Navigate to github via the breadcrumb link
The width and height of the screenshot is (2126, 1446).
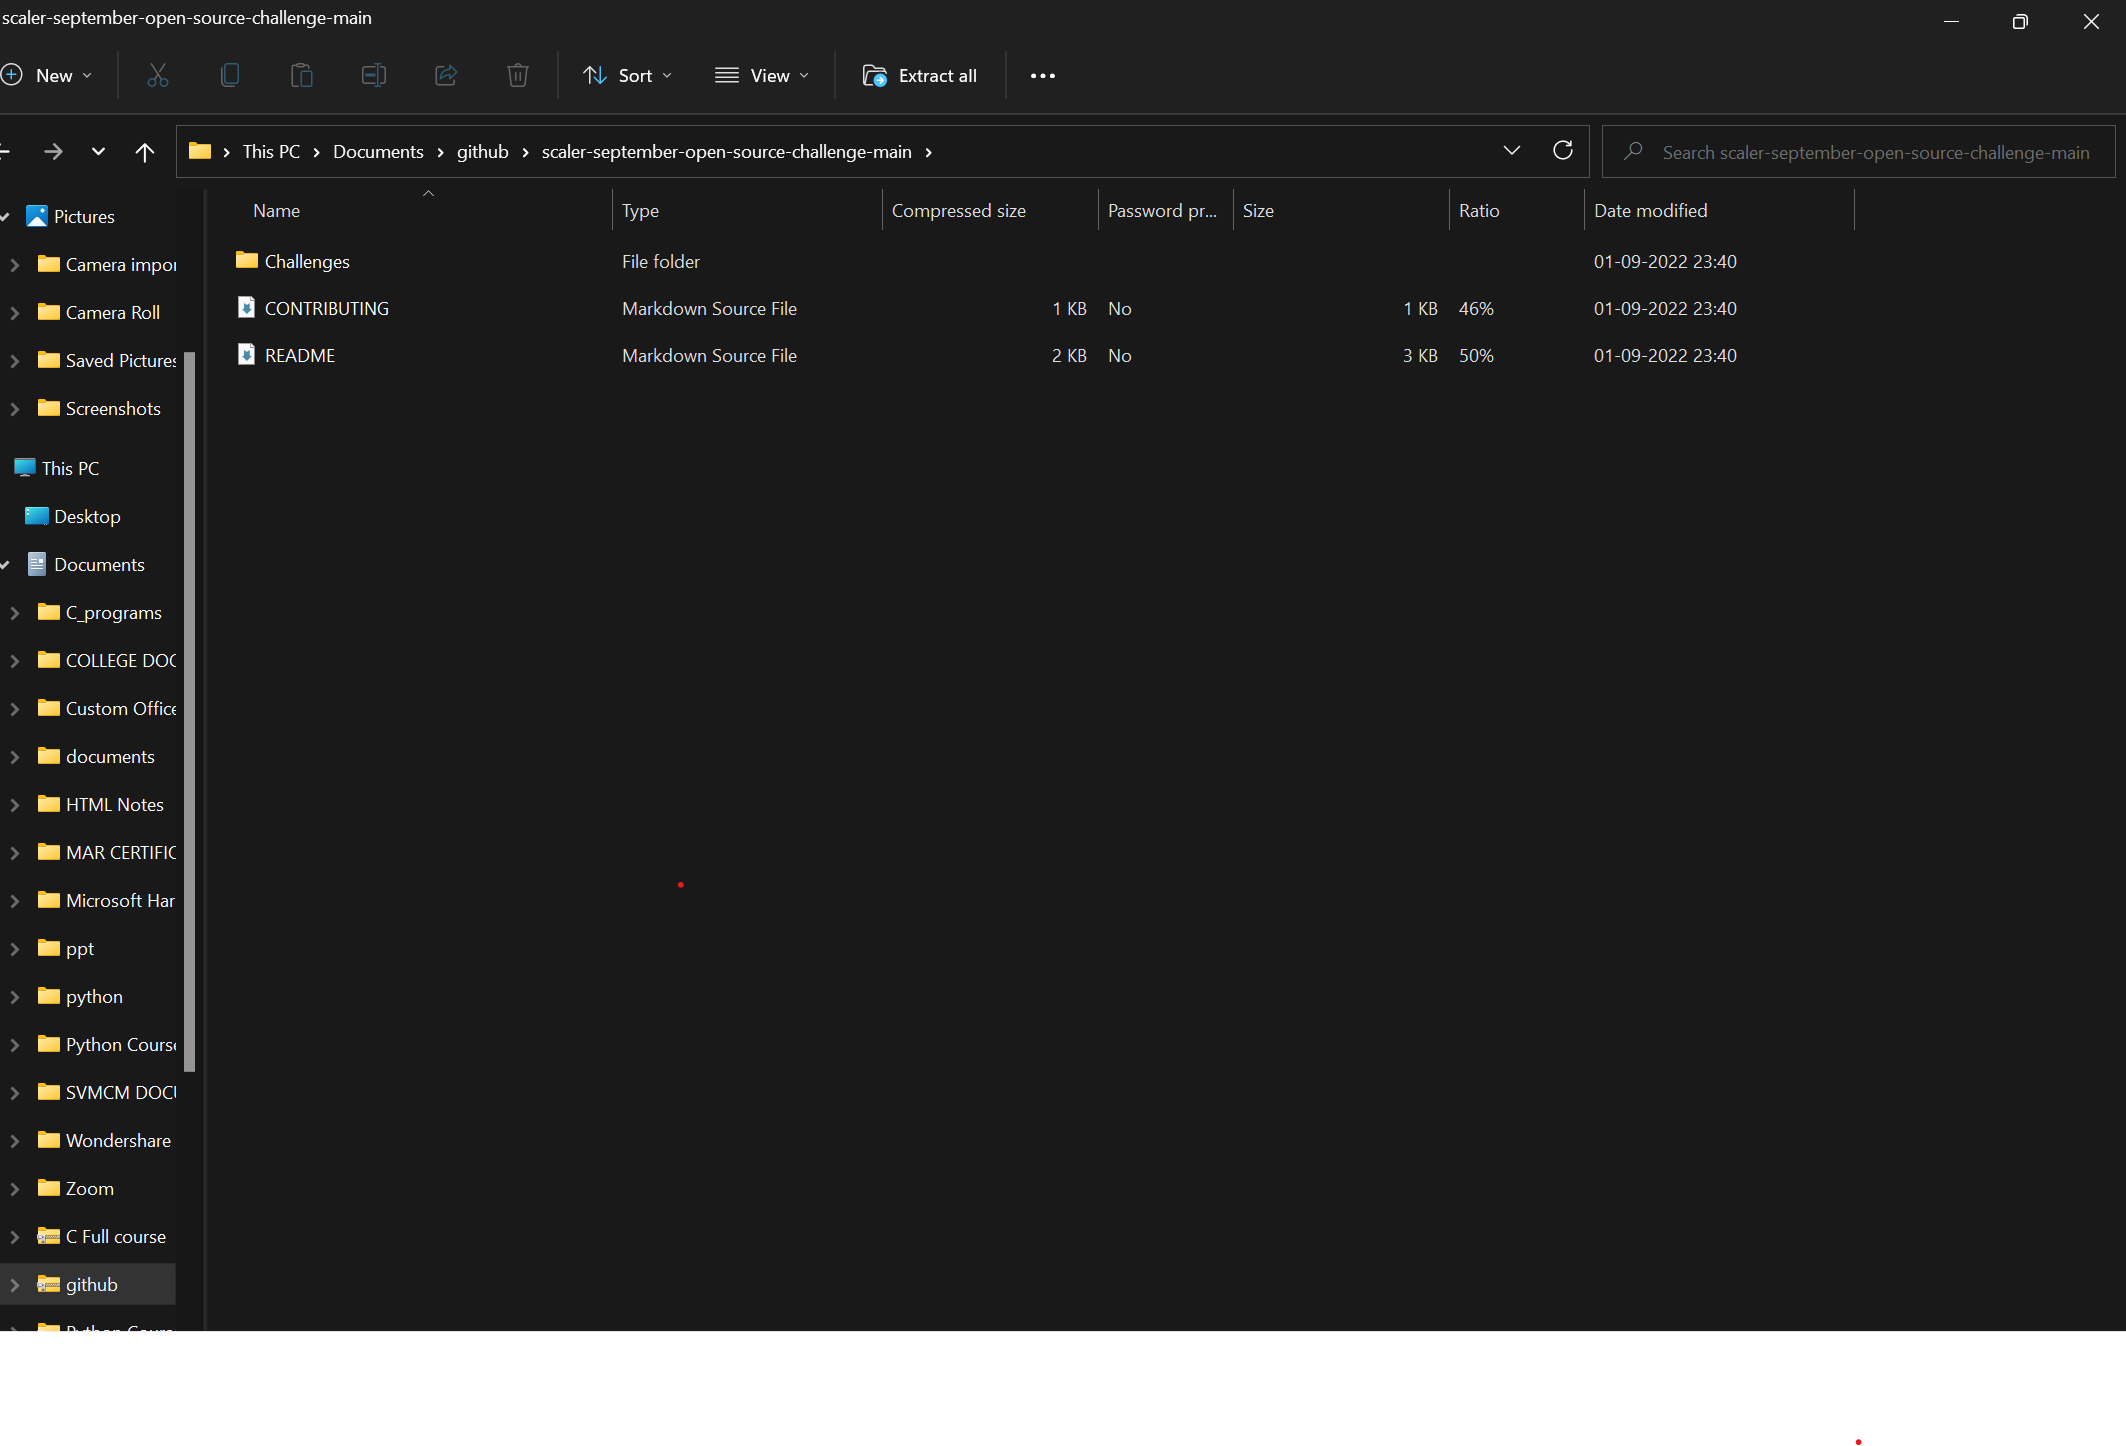[482, 151]
